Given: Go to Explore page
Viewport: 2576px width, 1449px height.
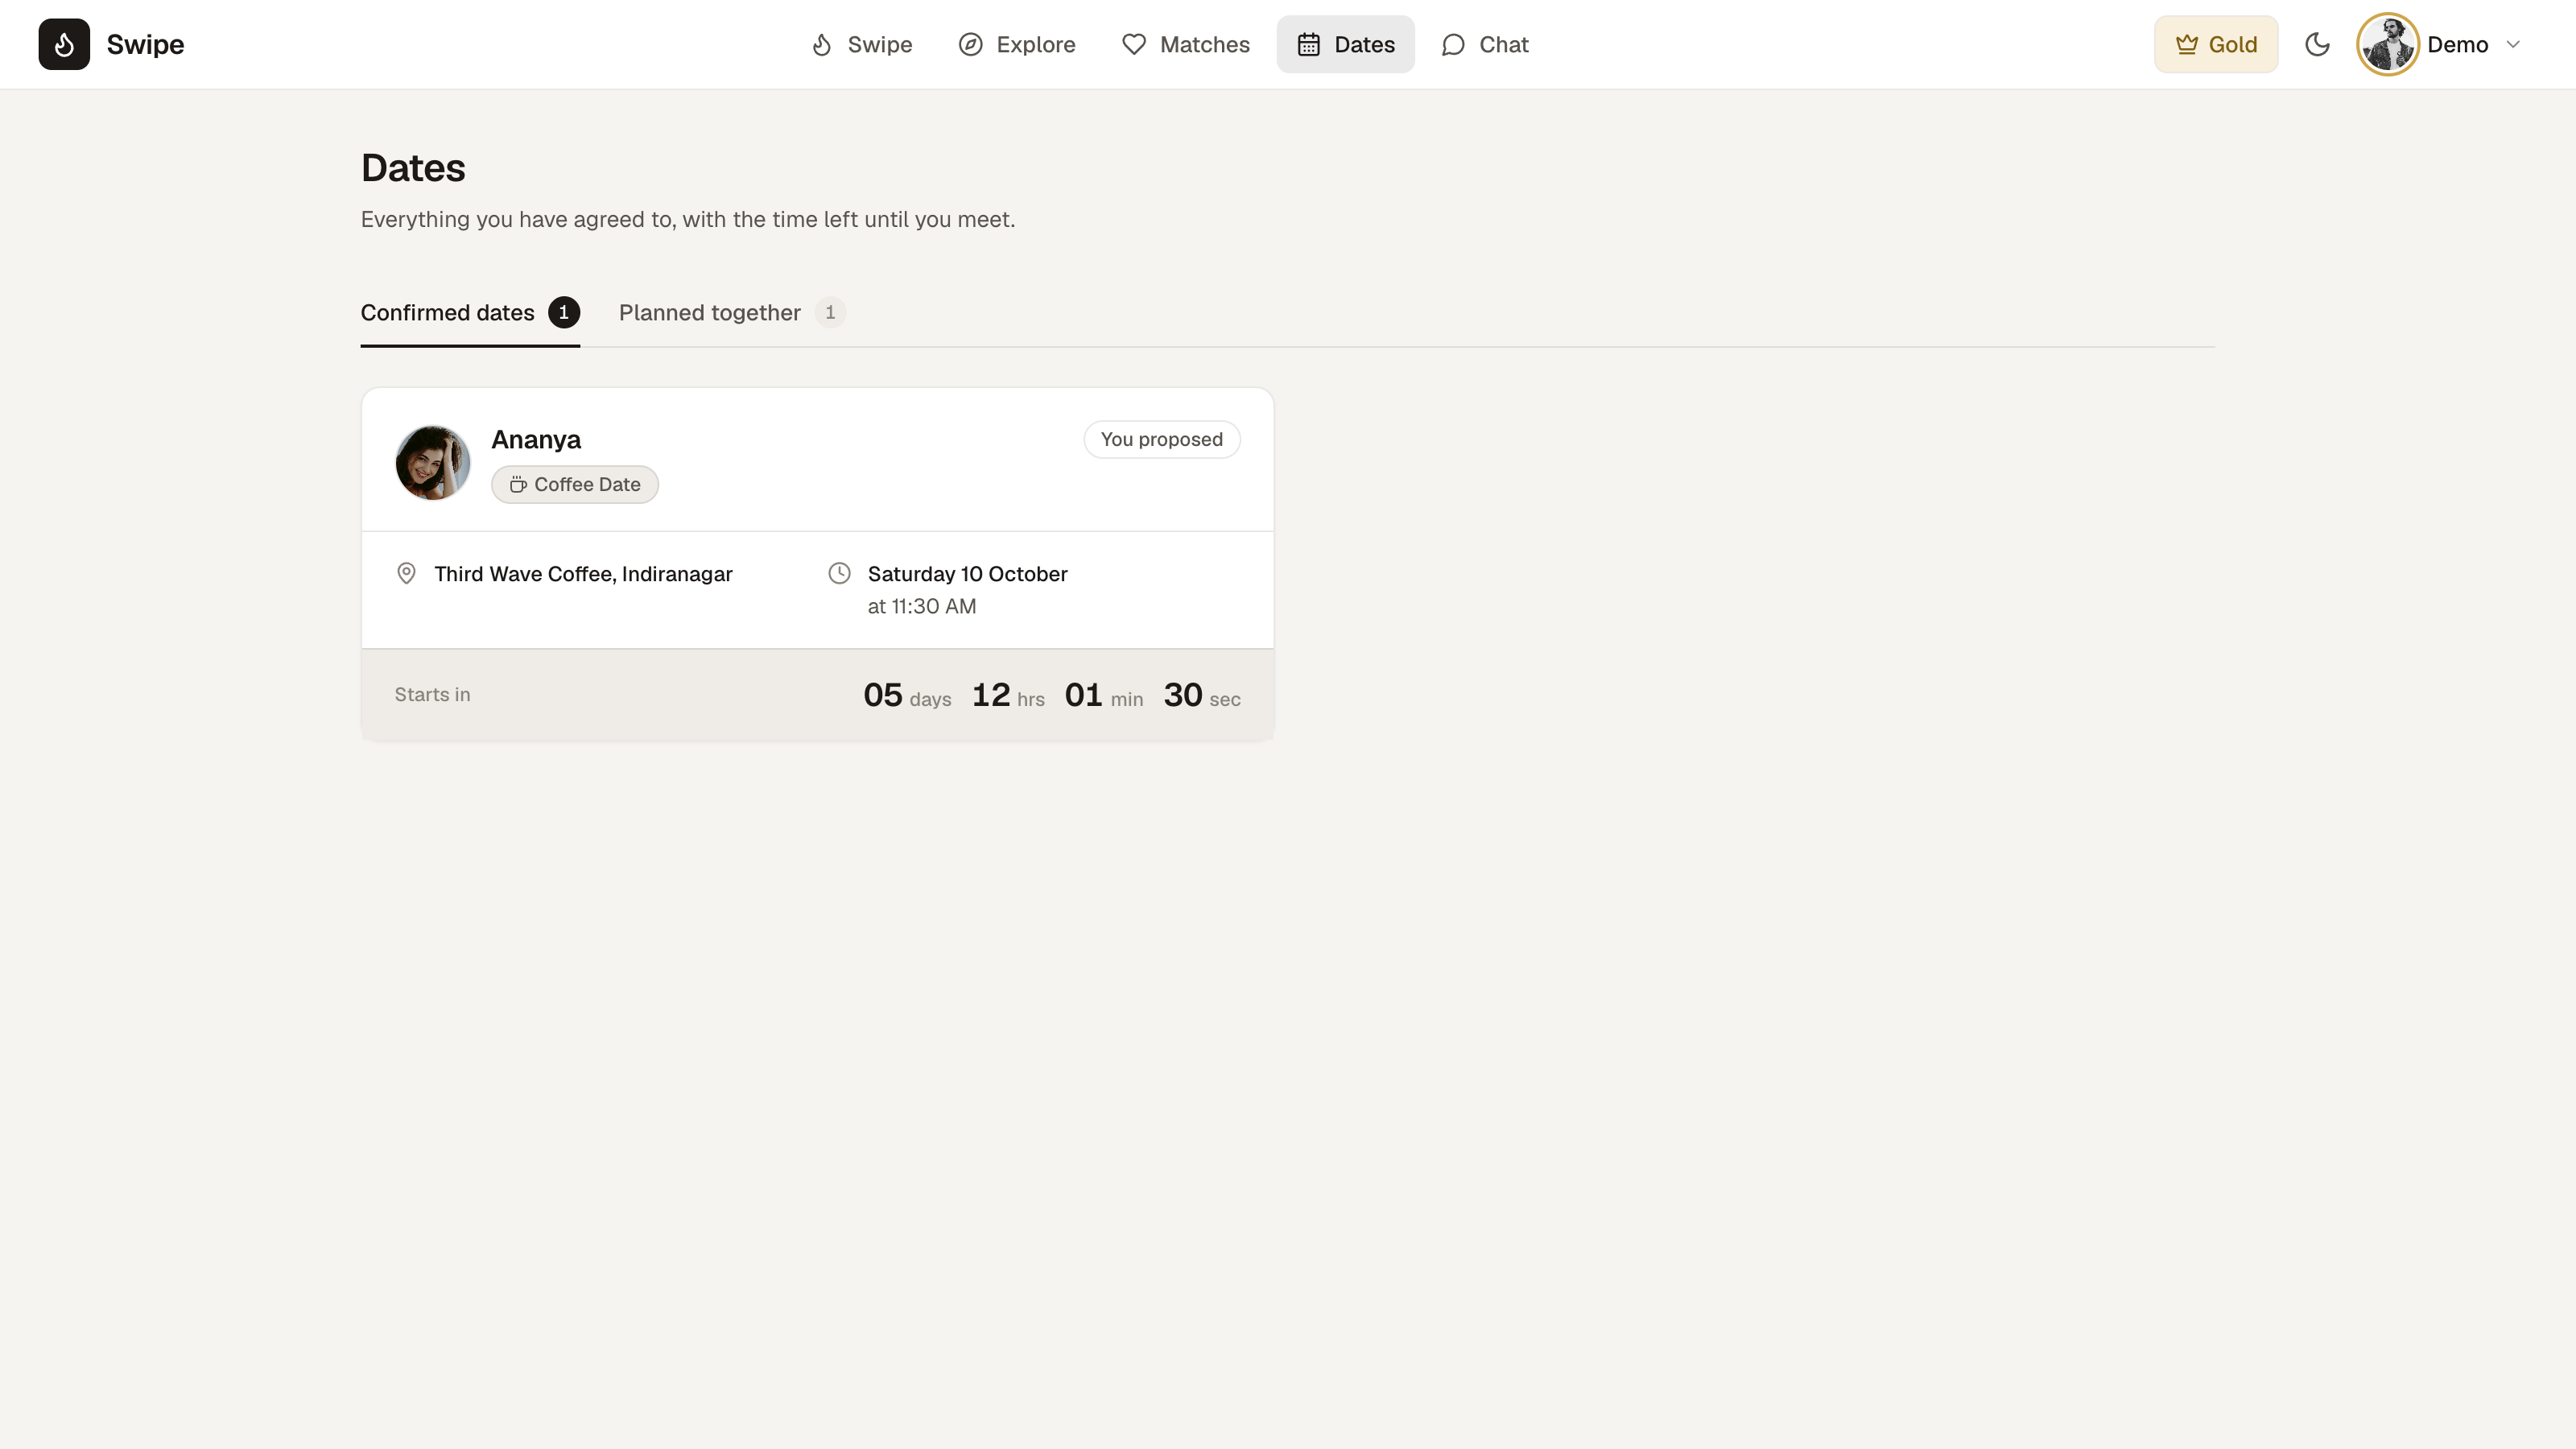Looking at the screenshot, I should point(1017,44).
